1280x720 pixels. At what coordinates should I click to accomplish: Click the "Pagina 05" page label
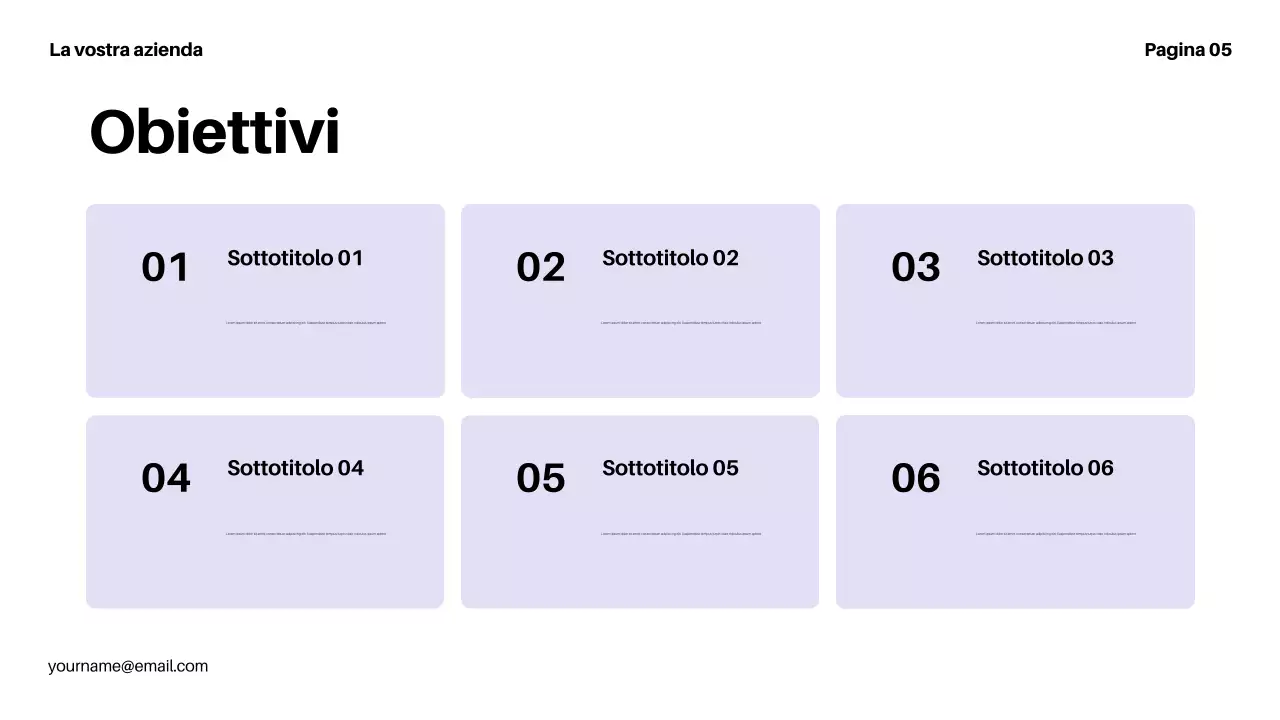tap(1187, 50)
